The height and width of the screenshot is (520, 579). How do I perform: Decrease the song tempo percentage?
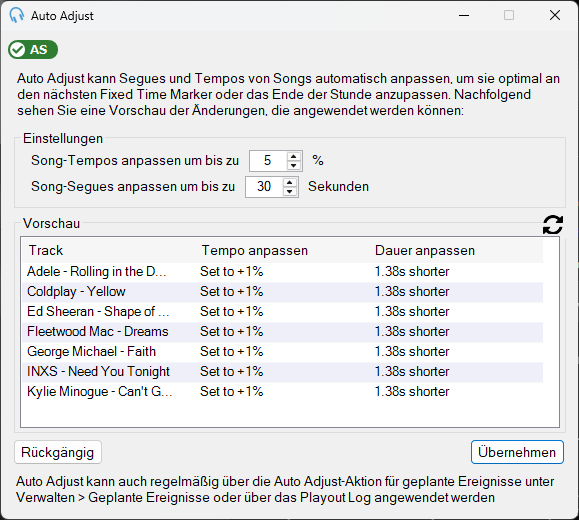(294, 165)
